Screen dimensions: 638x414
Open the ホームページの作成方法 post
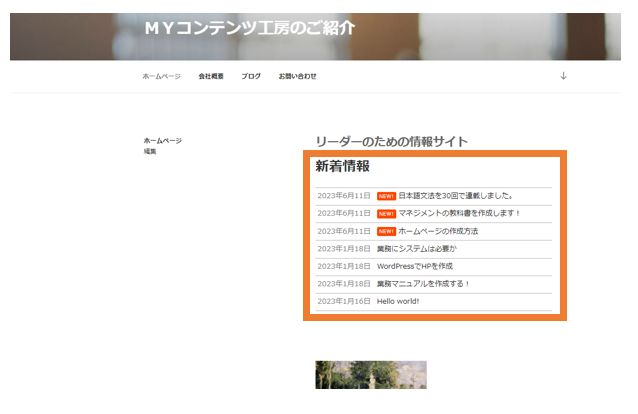[438, 231]
